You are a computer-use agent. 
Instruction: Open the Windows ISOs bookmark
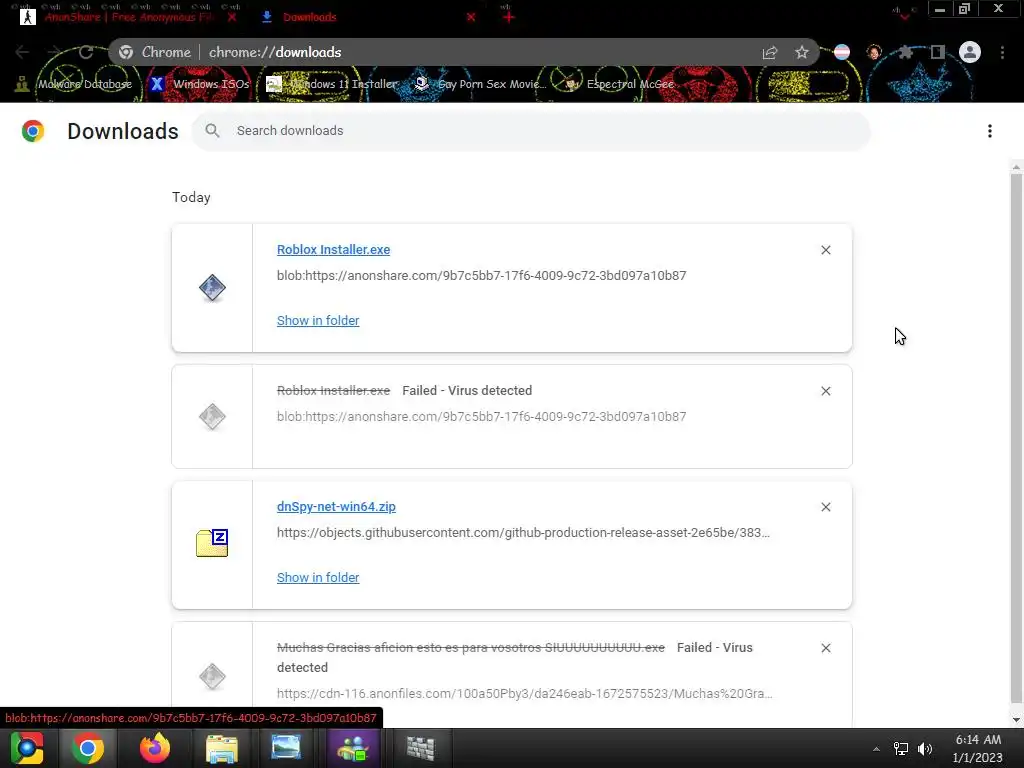[x=199, y=84]
